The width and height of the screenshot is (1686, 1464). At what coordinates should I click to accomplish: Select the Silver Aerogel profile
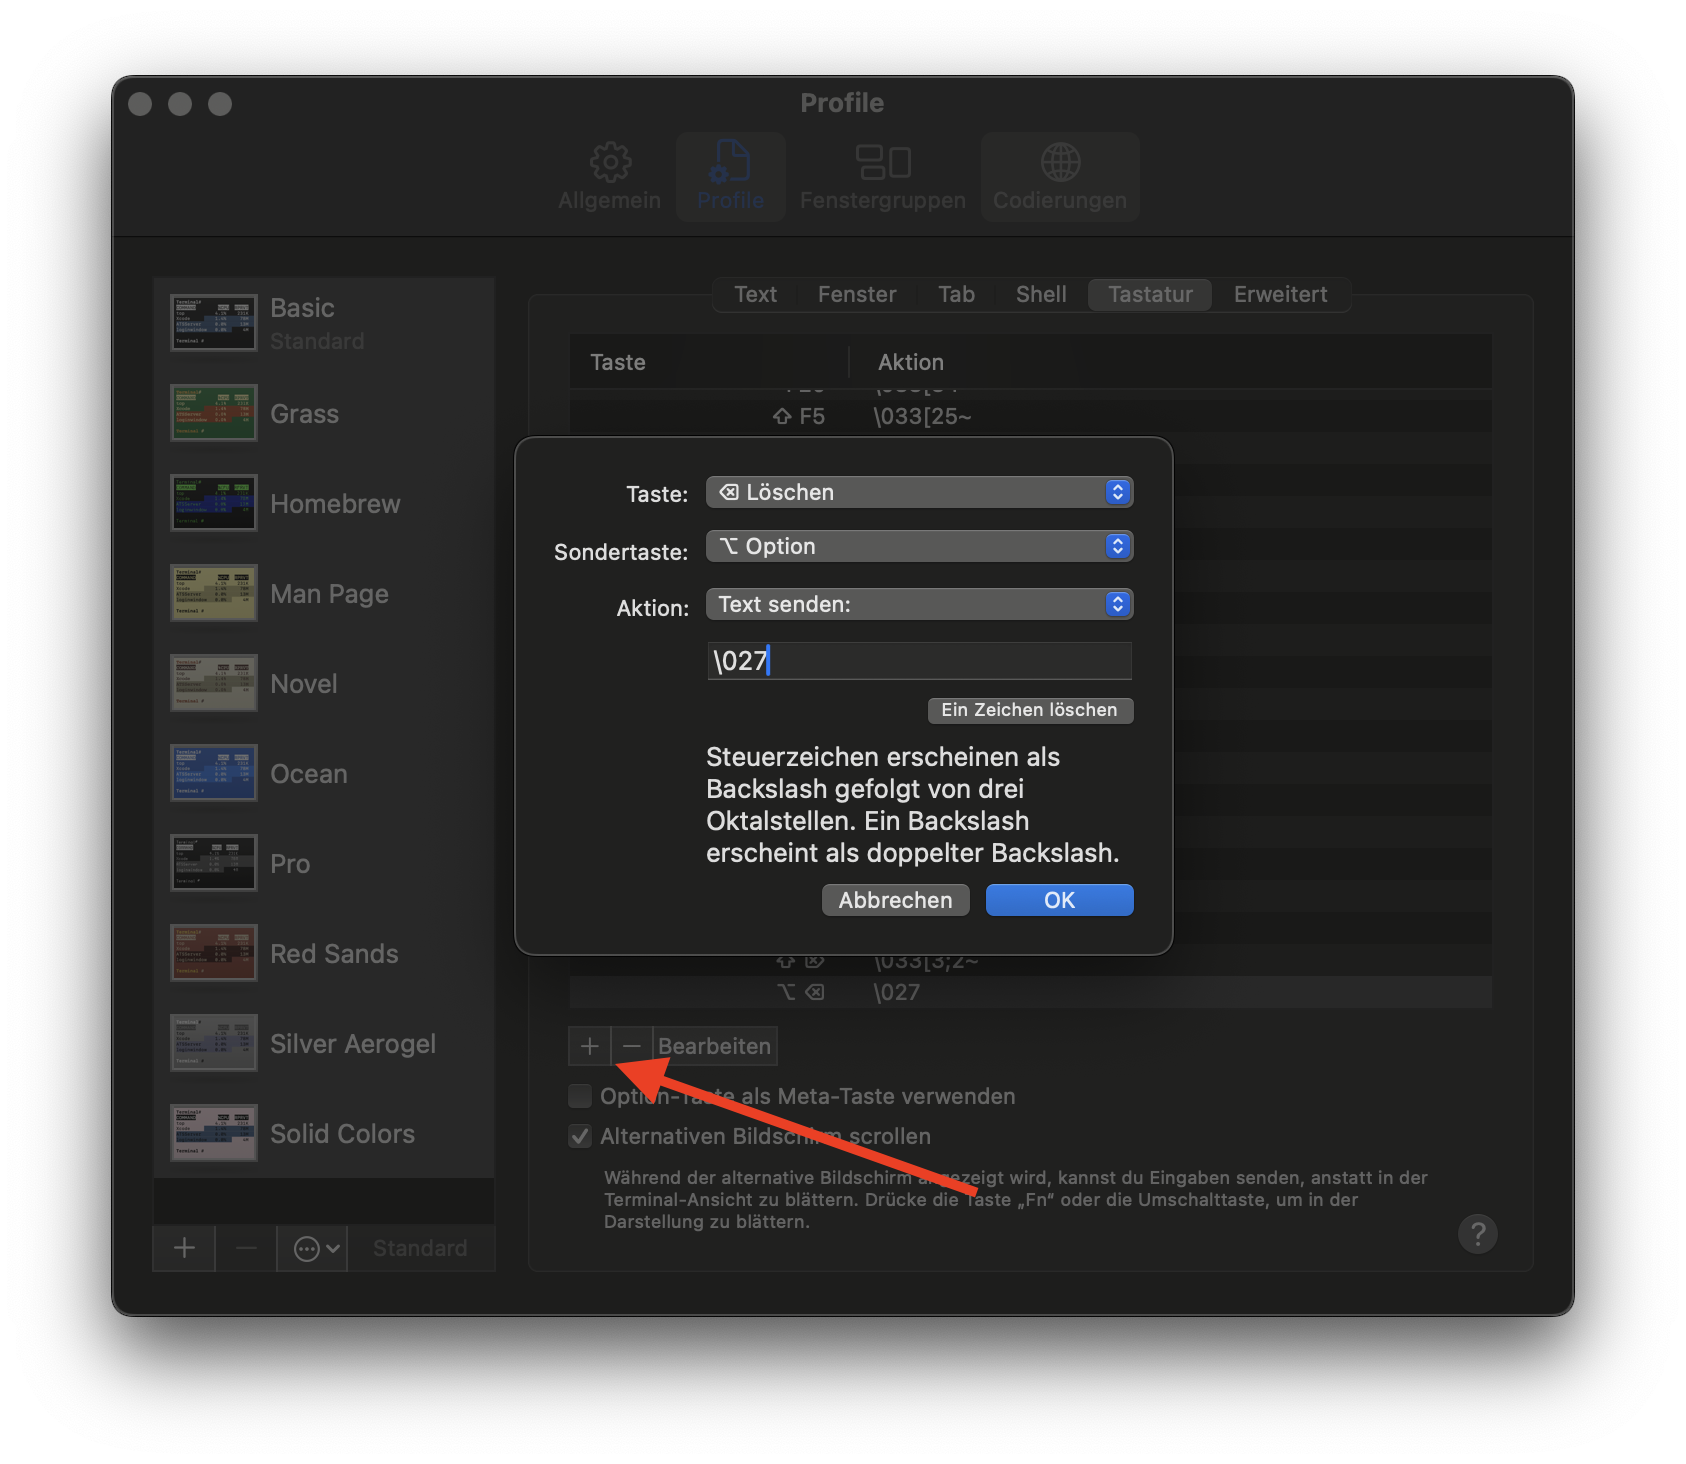pos(324,1043)
